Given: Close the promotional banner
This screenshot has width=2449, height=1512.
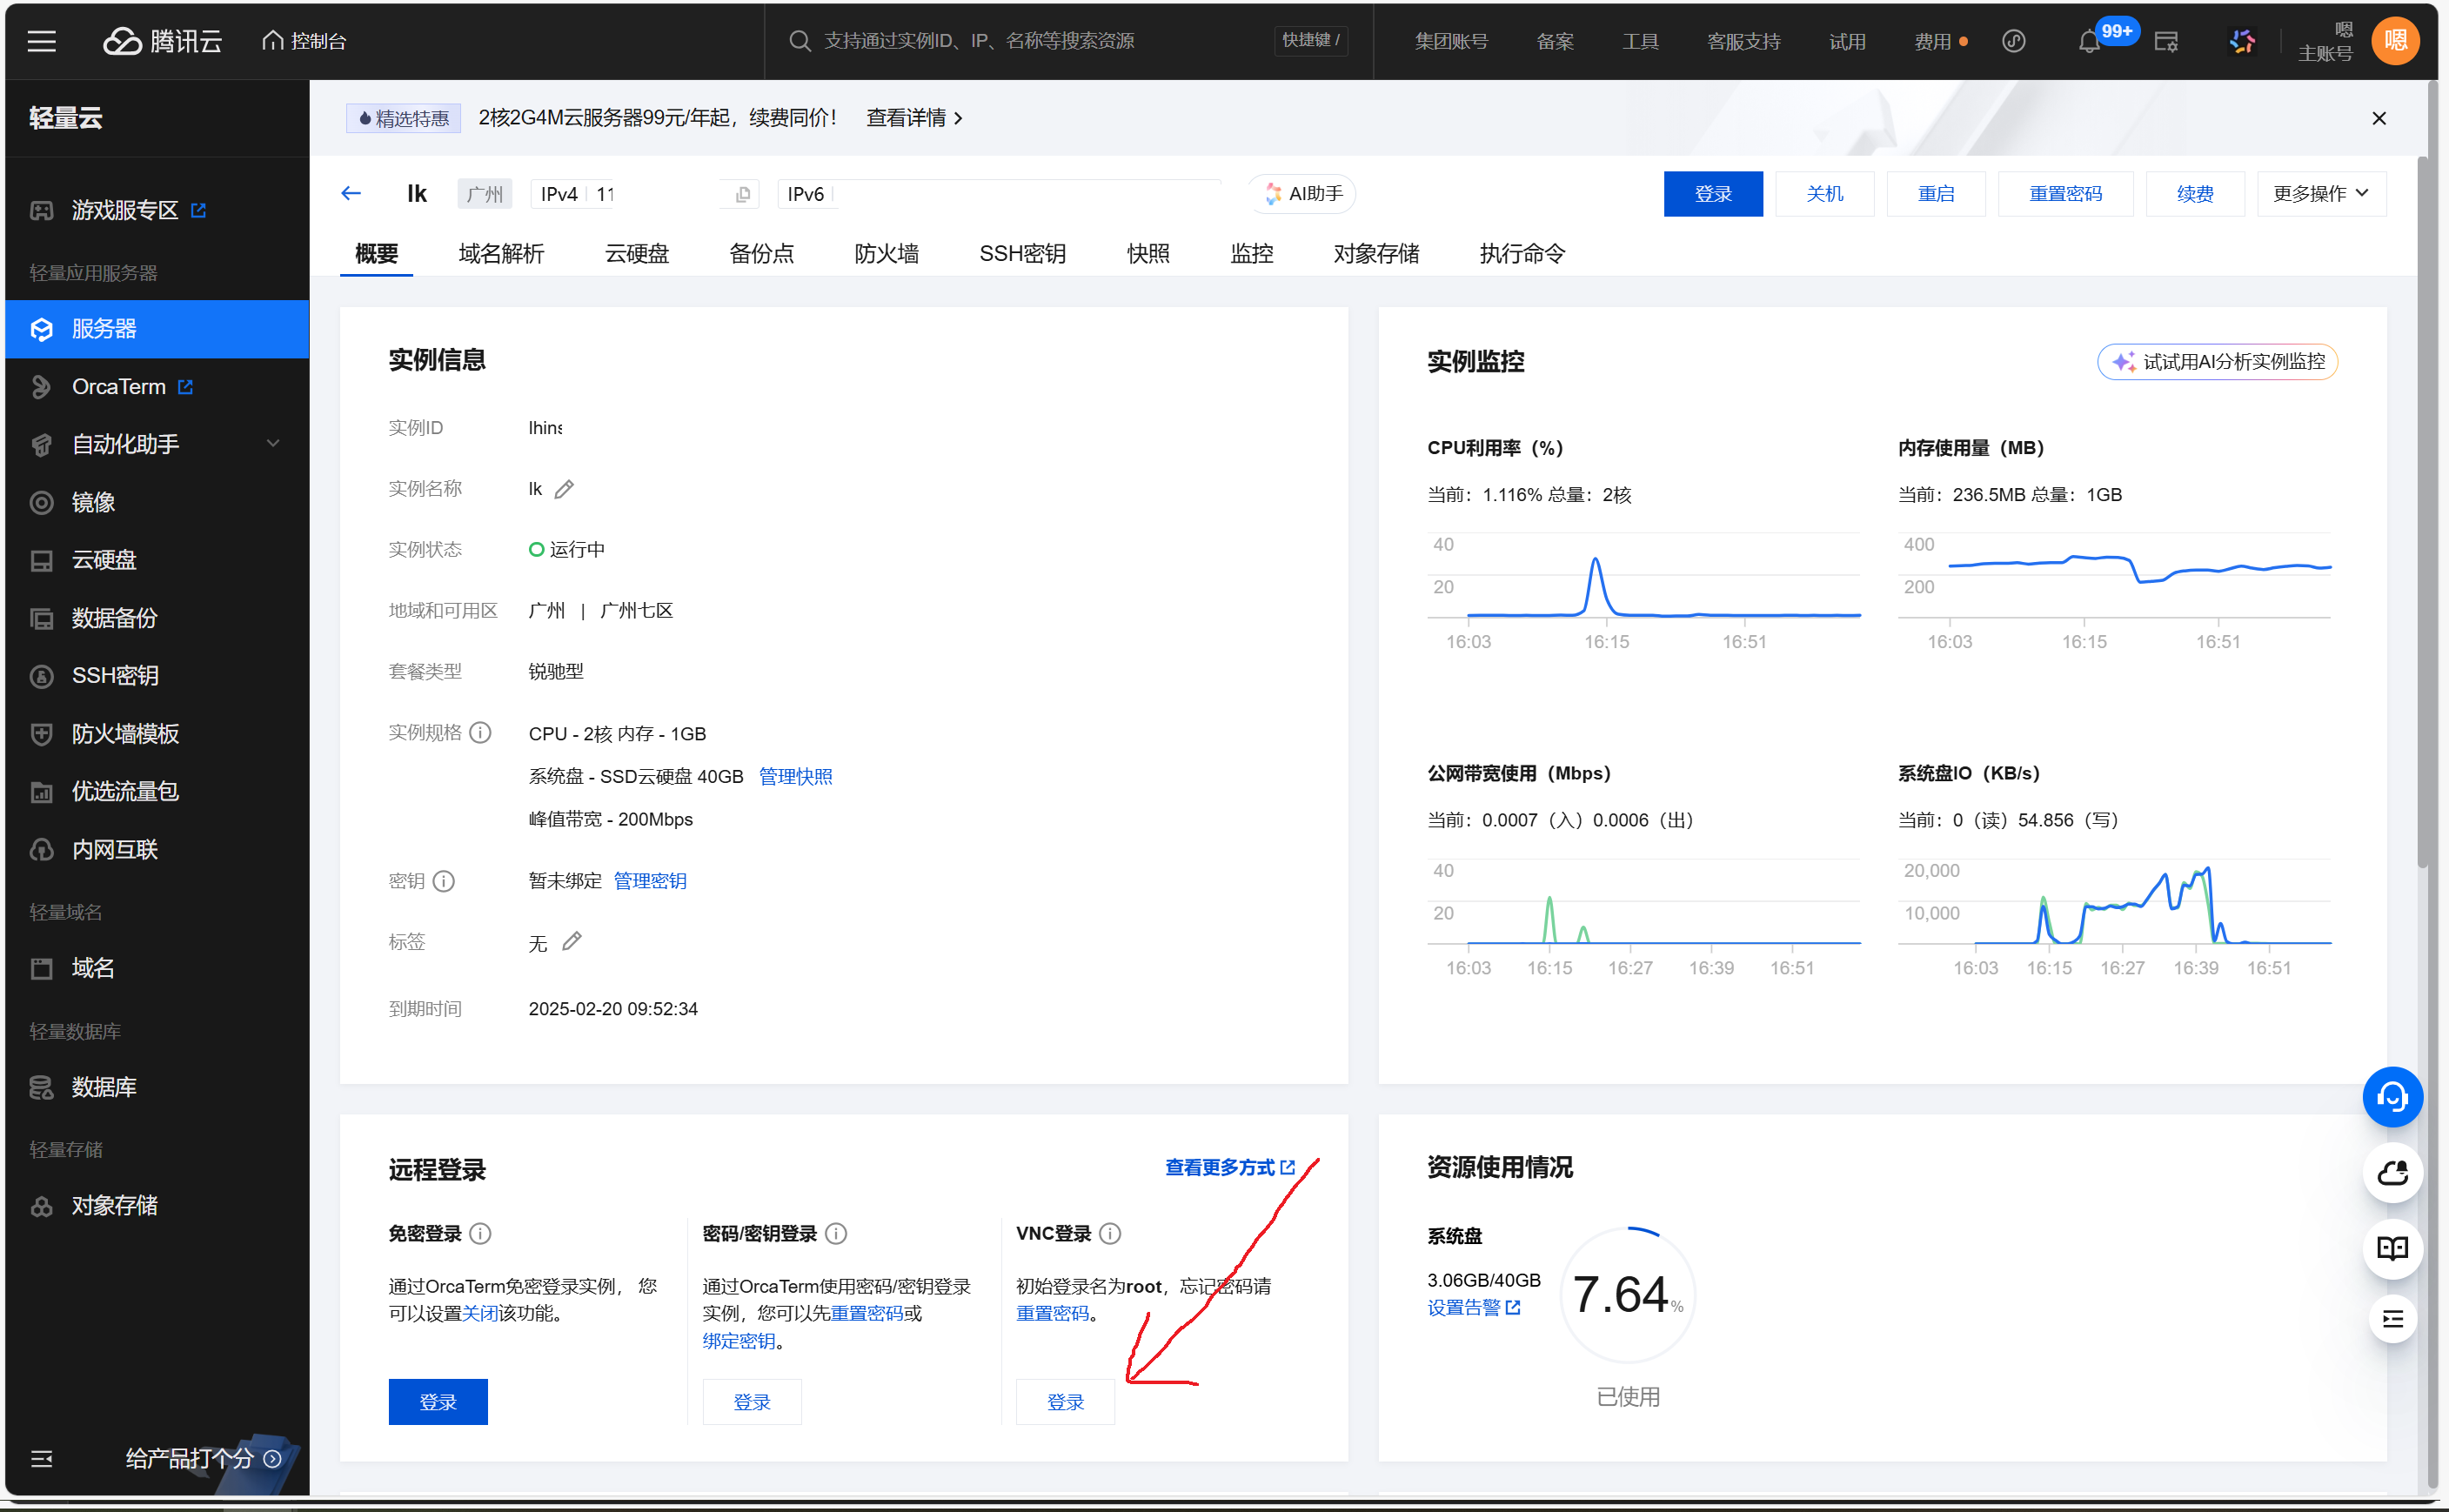Looking at the screenshot, I should [x=2379, y=118].
